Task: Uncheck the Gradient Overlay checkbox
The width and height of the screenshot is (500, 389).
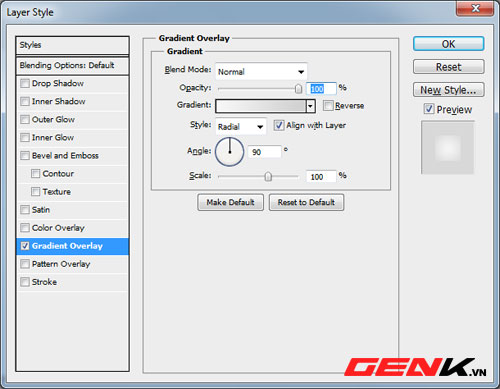Action: [x=25, y=246]
